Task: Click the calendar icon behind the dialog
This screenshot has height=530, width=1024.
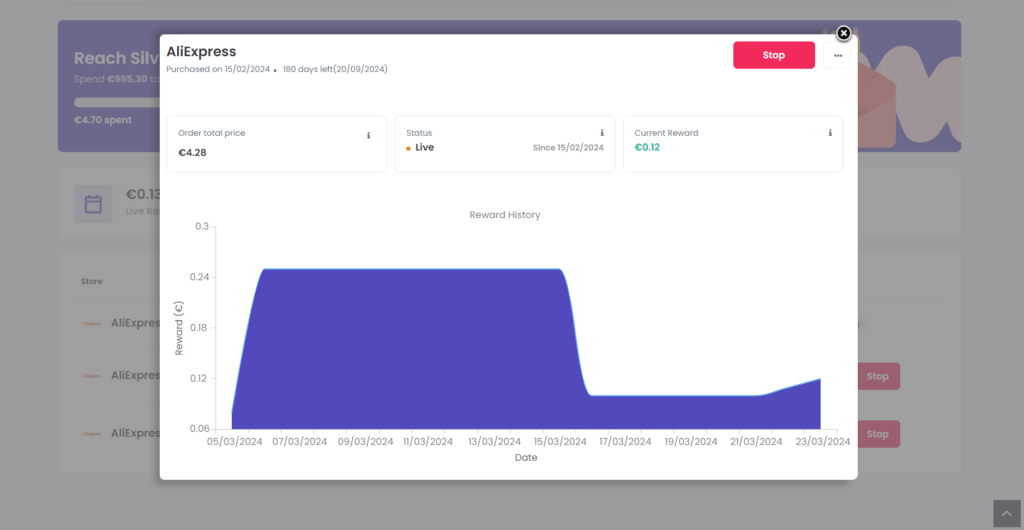Action: (93, 204)
